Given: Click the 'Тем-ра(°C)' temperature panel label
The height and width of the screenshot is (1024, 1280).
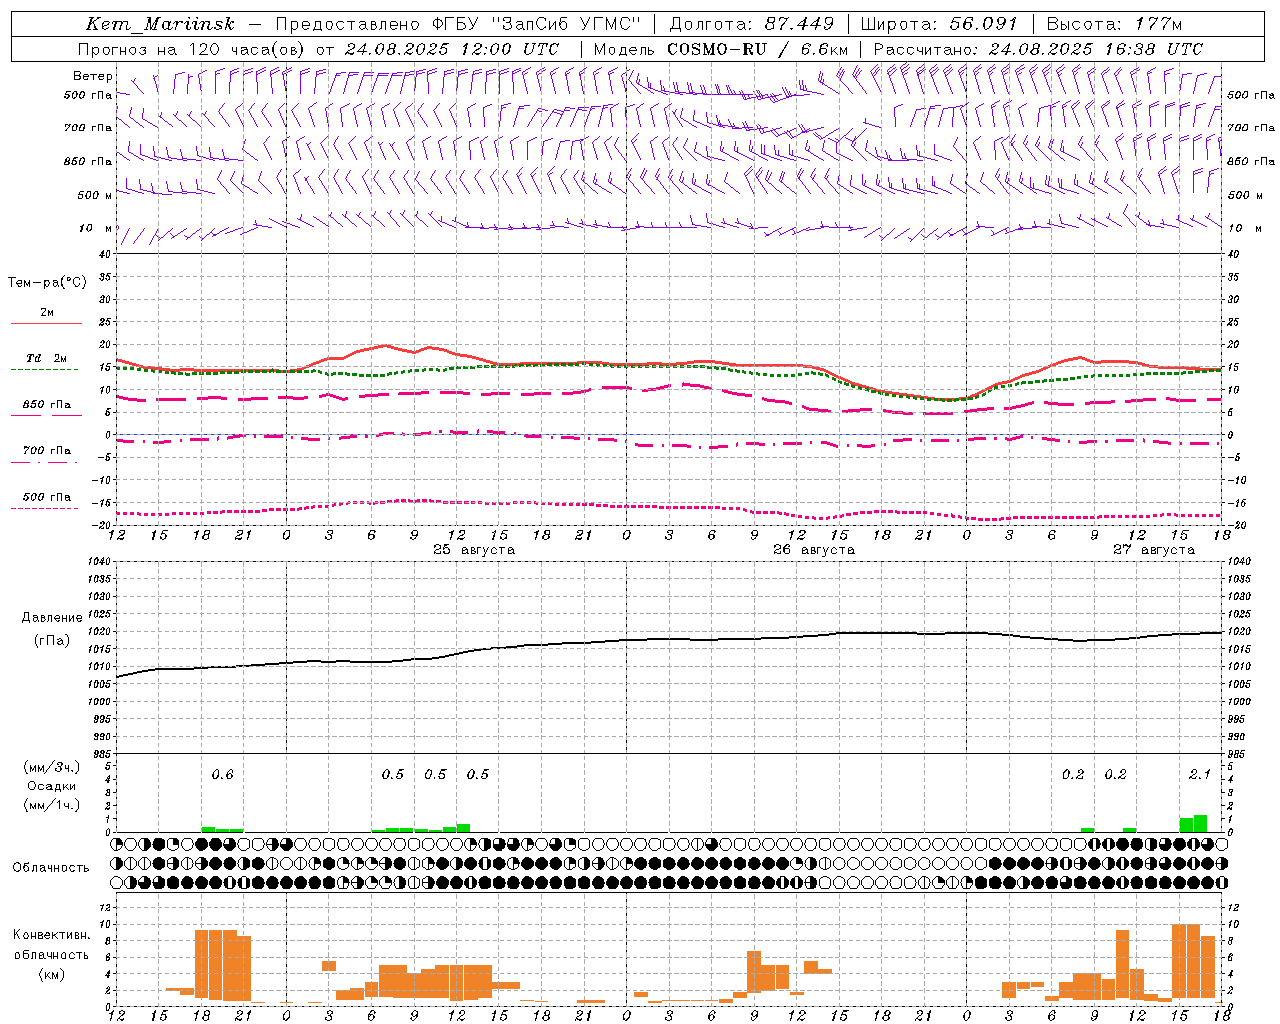Looking at the screenshot, I should coord(47,283).
